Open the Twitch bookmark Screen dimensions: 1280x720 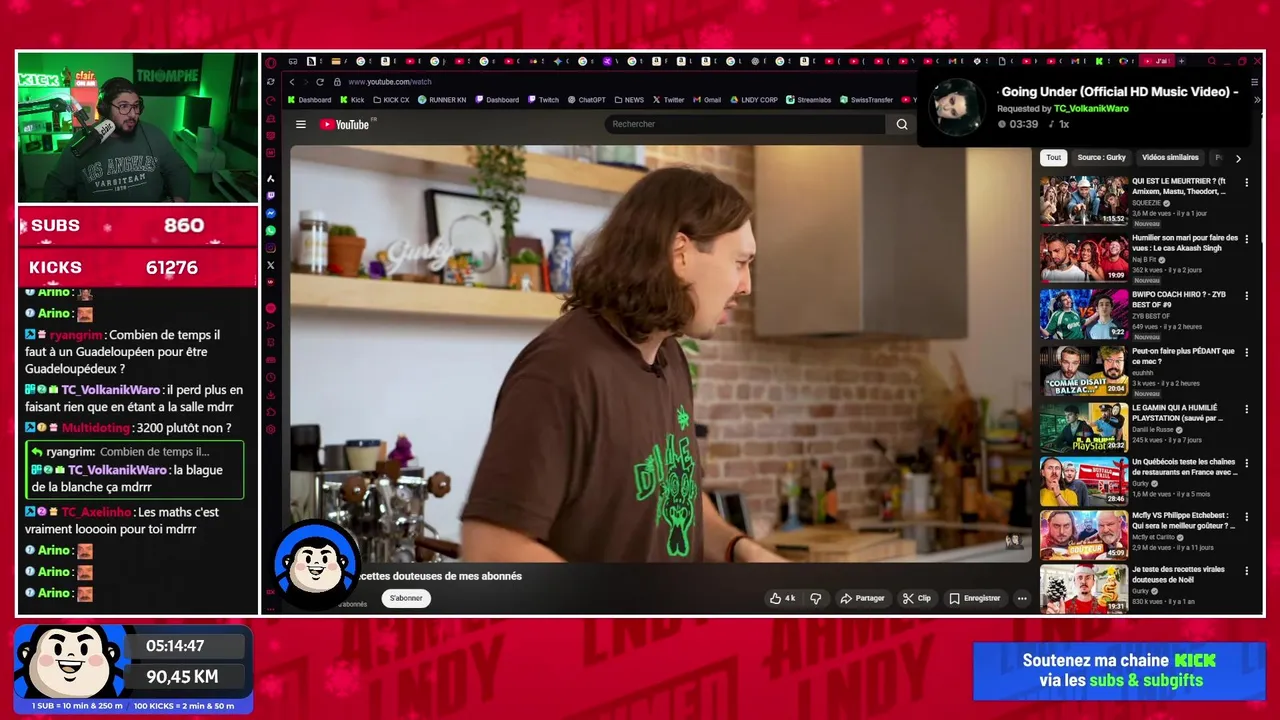pos(543,100)
